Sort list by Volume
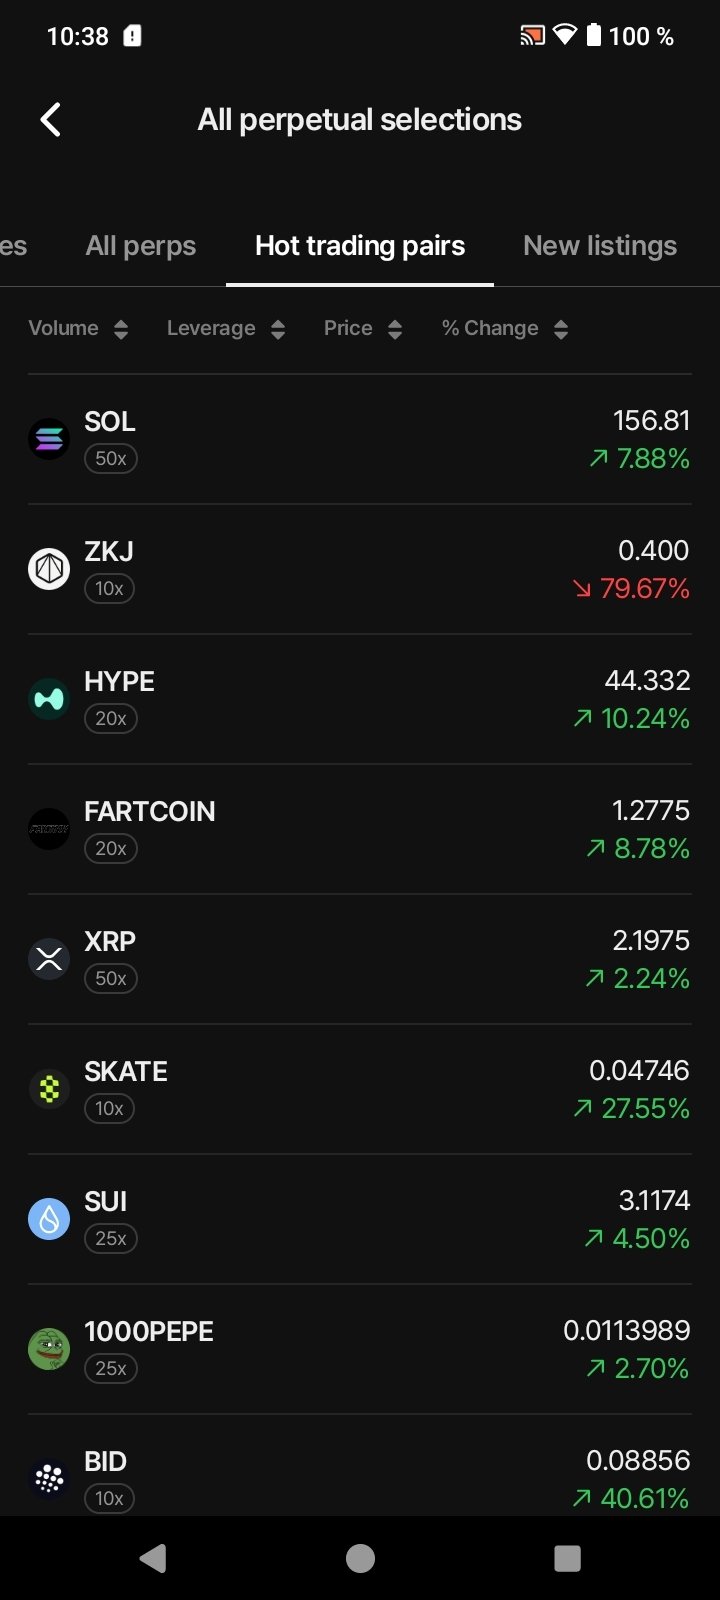Viewport: 720px width, 1600px height. [x=78, y=329]
